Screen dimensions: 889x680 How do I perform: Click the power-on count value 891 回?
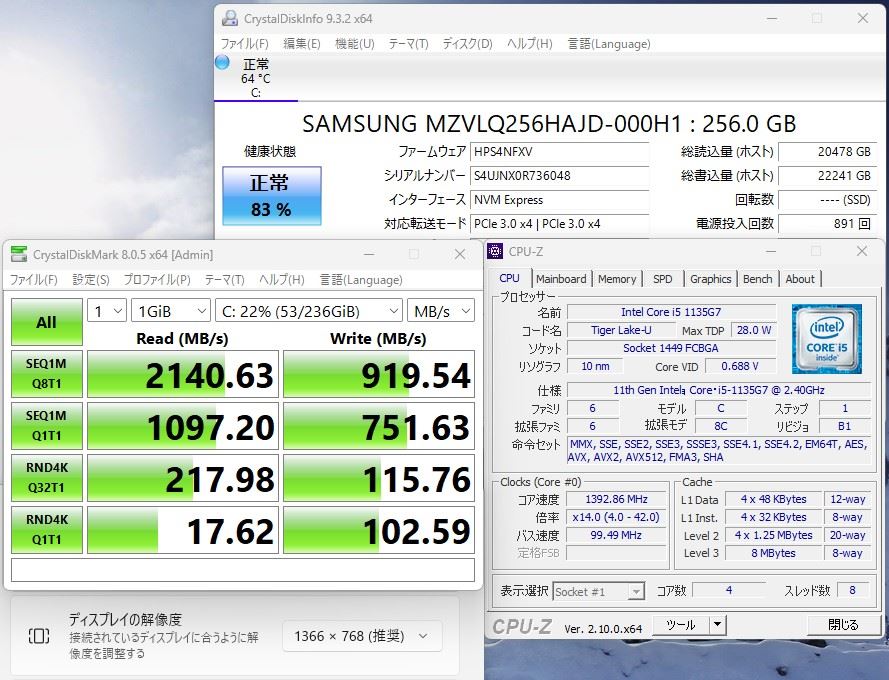point(827,223)
